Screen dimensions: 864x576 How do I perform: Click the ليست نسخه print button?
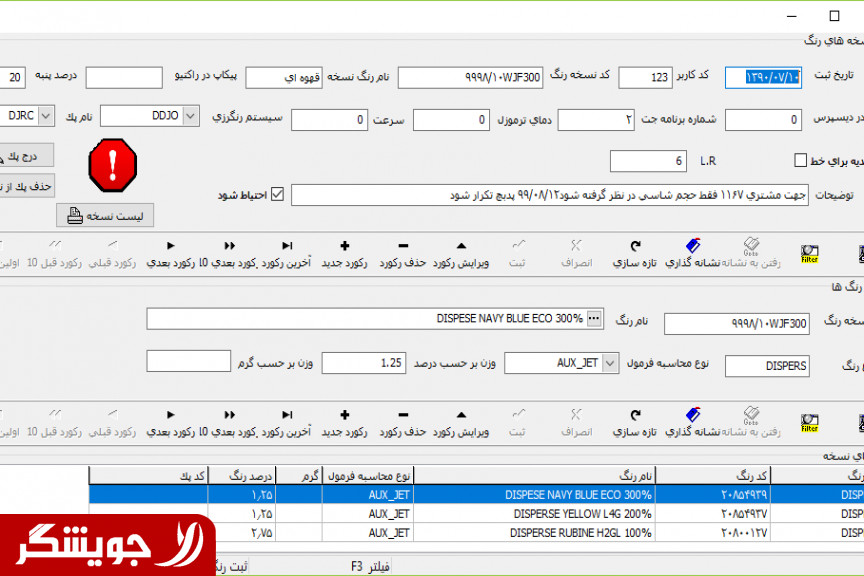[105, 215]
